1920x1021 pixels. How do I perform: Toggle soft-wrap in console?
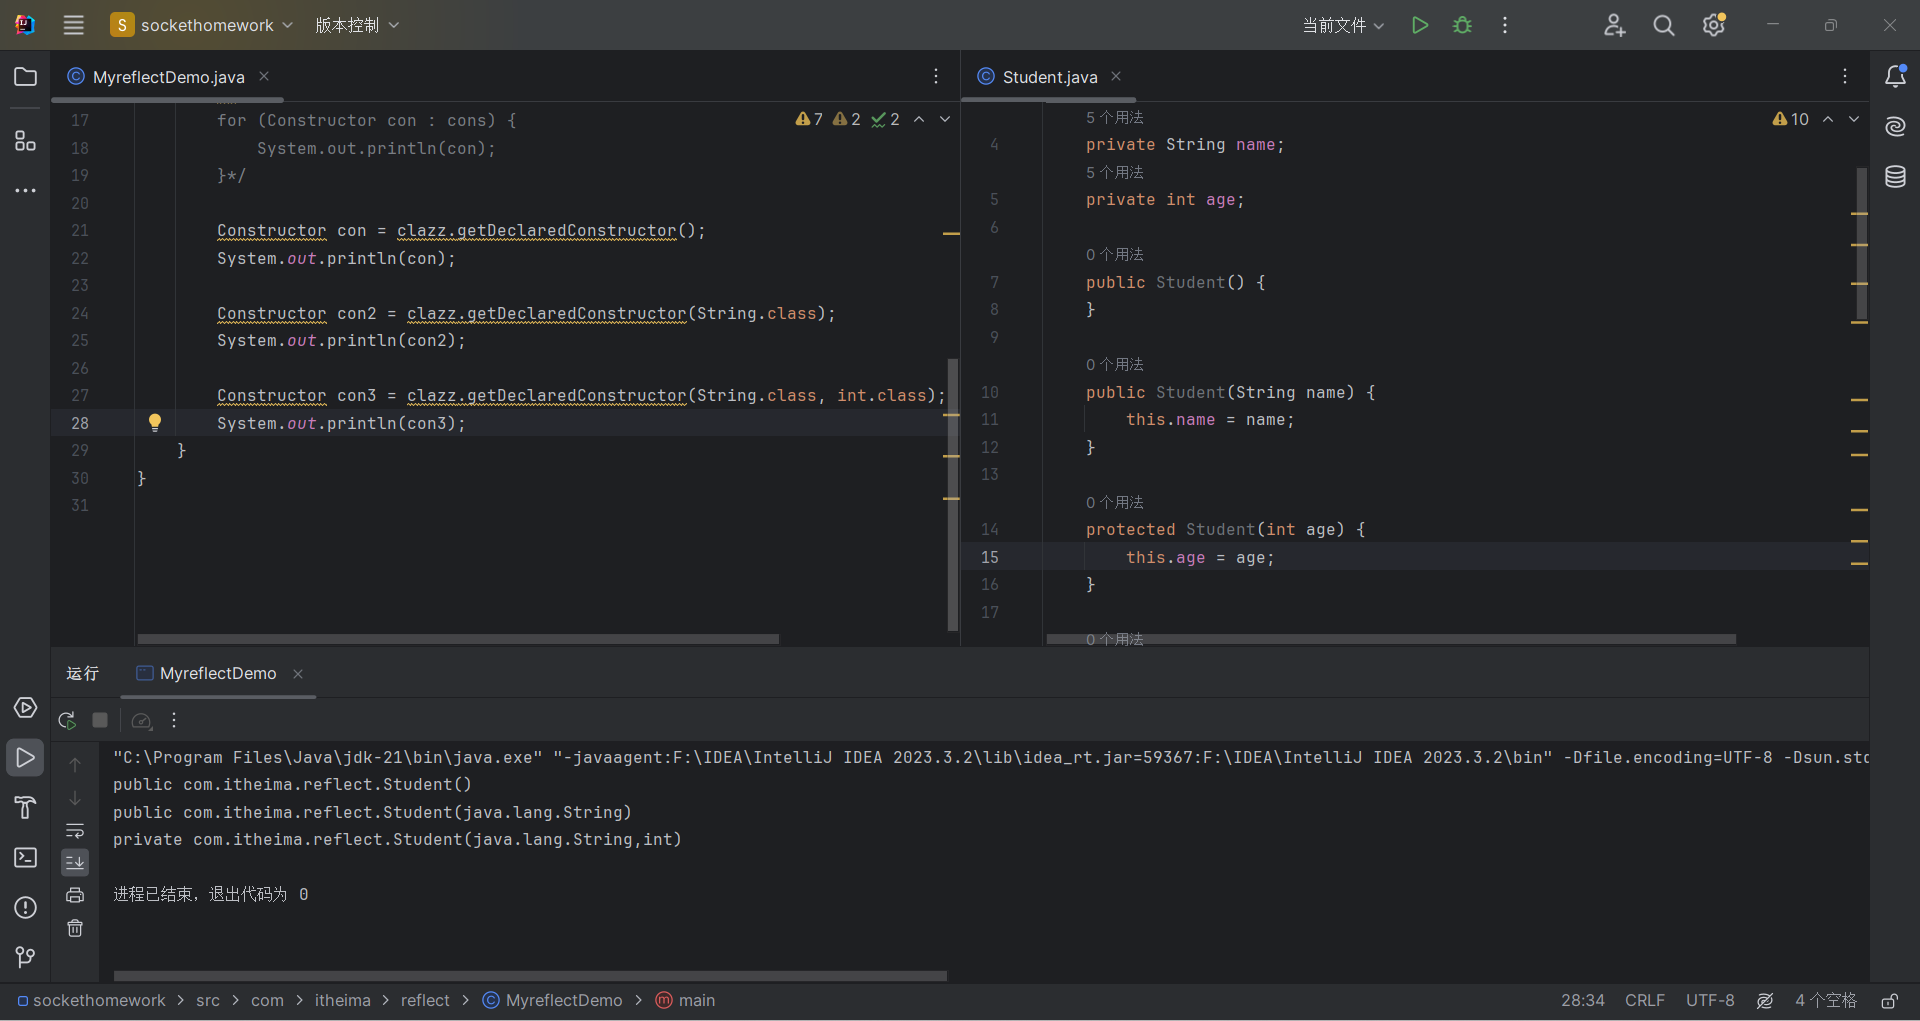[75, 830]
